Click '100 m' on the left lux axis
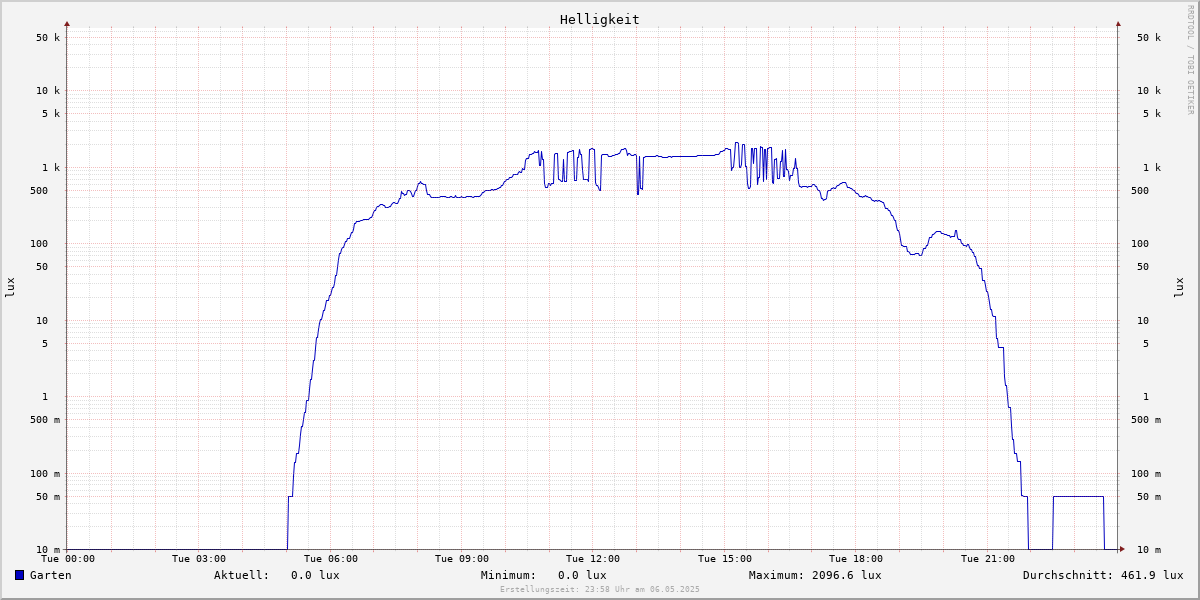This screenshot has height=600, width=1200. tap(45, 474)
